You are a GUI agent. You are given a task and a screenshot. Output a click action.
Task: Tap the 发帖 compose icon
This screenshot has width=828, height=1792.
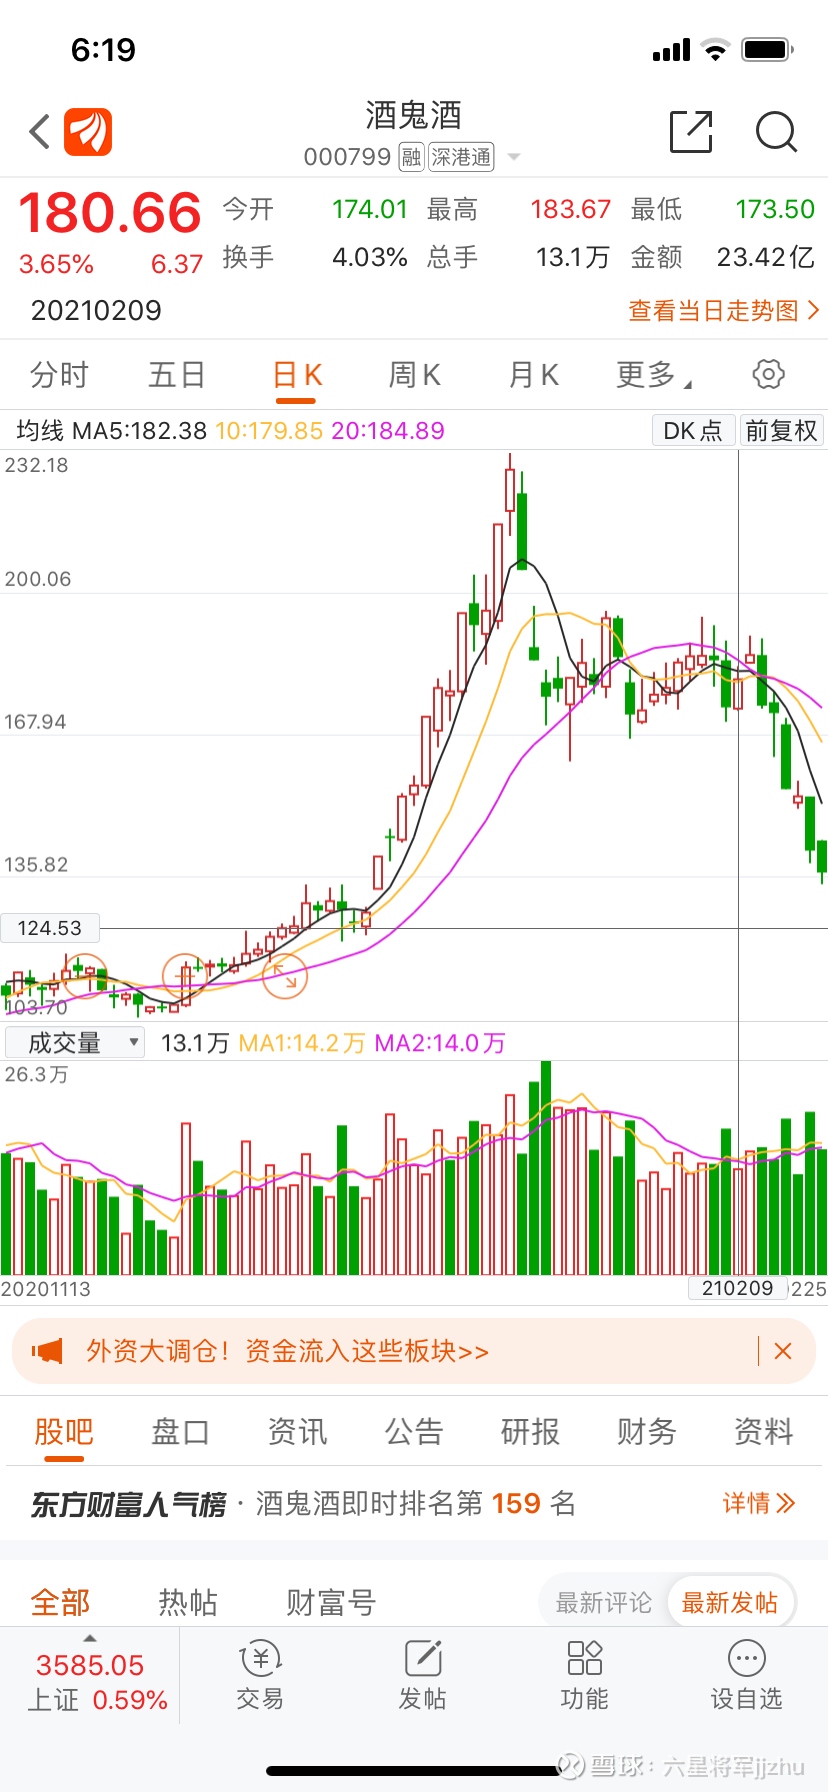pos(423,1659)
